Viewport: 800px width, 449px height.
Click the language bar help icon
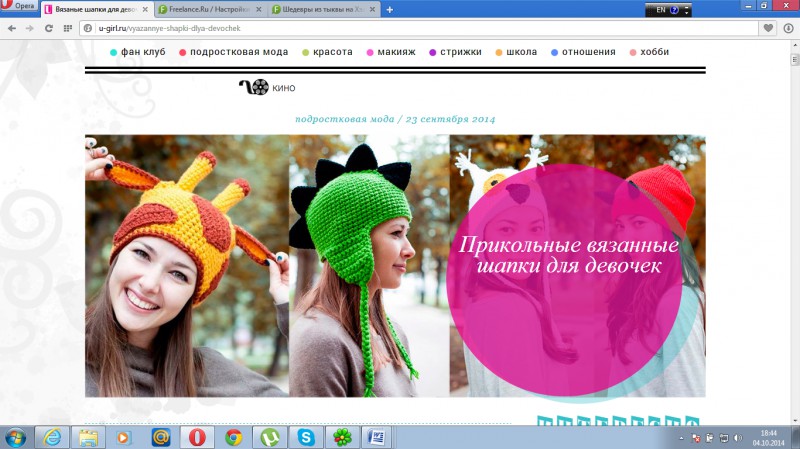pyautogui.click(x=674, y=10)
